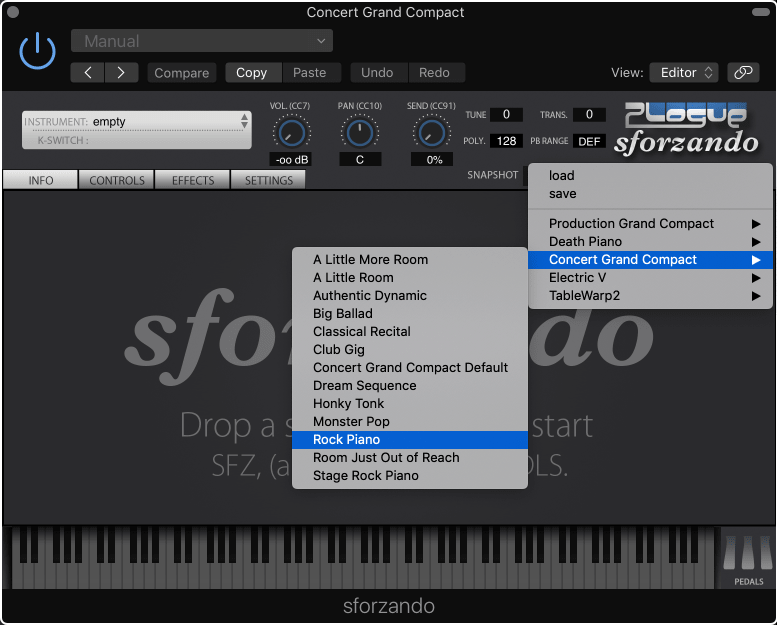Expand arrow beside Death Piano

tap(756, 241)
